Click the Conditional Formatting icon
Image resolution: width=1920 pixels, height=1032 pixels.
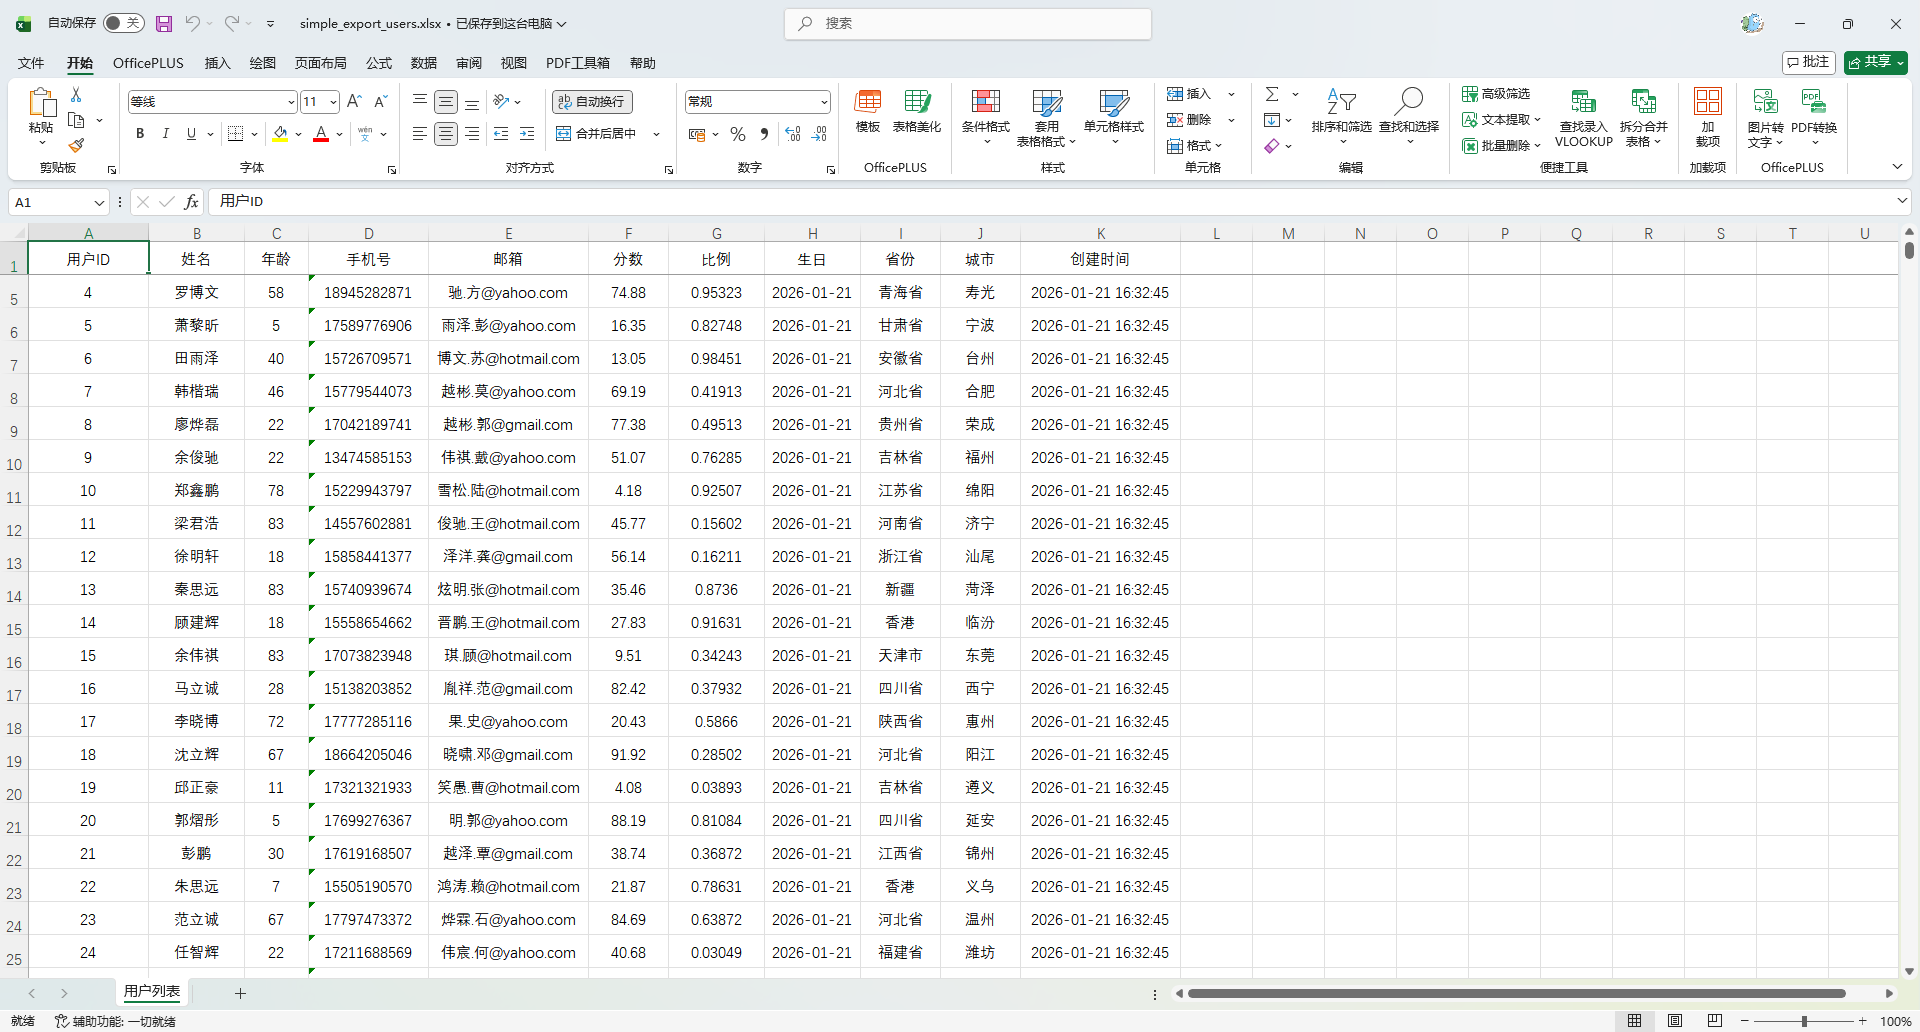tap(985, 102)
